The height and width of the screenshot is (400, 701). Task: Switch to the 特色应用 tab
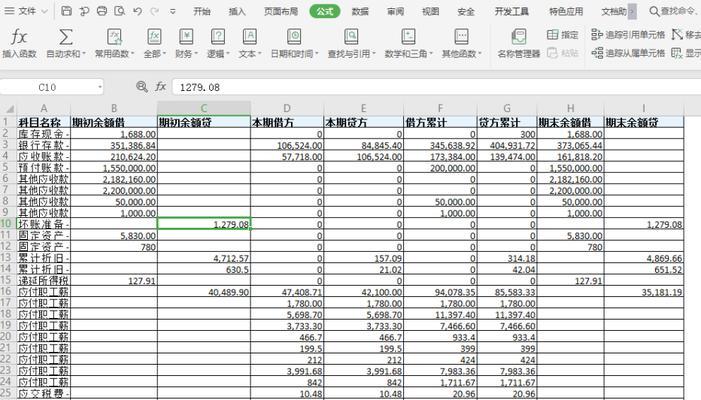coord(566,12)
